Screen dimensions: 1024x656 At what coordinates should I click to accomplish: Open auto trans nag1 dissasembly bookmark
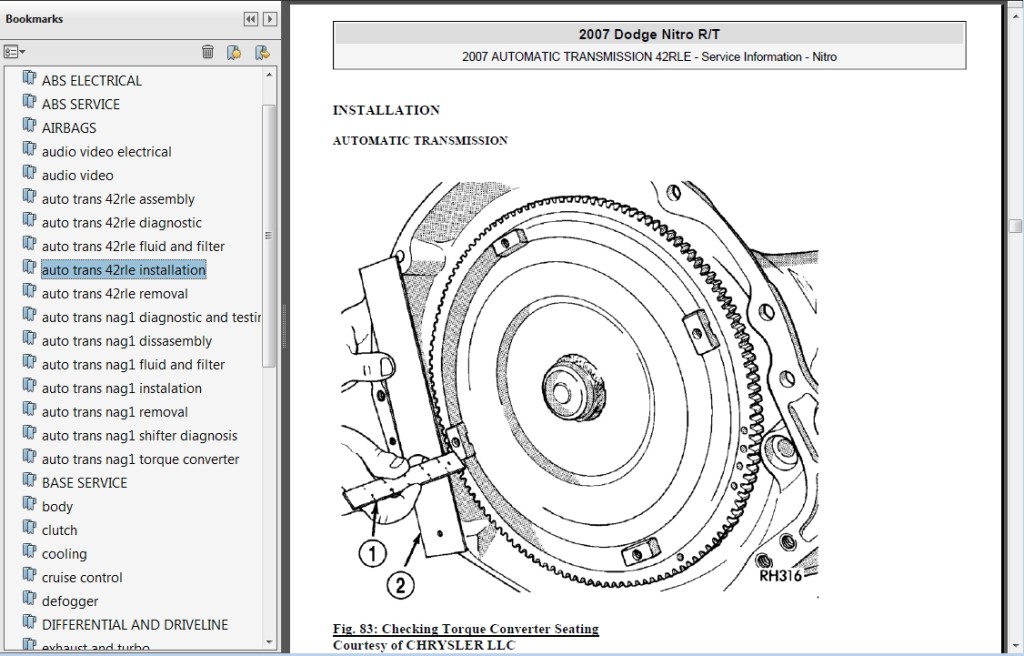click(x=127, y=341)
